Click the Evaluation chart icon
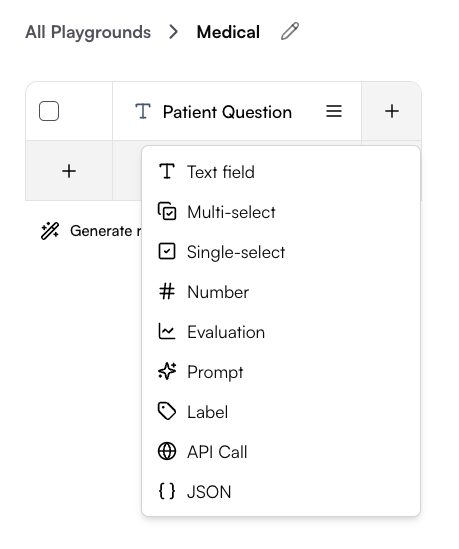Viewport: 459px width, 549px height. pyautogui.click(x=167, y=331)
